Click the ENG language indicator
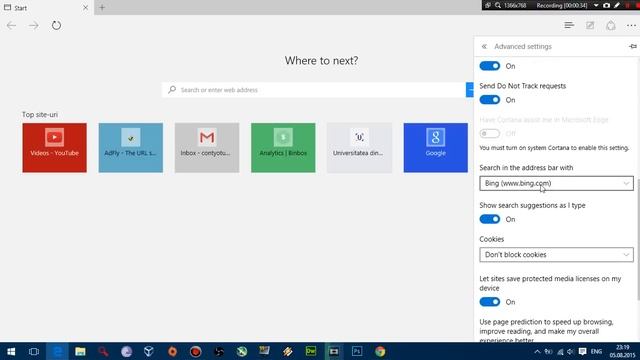Image resolution: width=640 pixels, height=360 pixels. (596, 351)
